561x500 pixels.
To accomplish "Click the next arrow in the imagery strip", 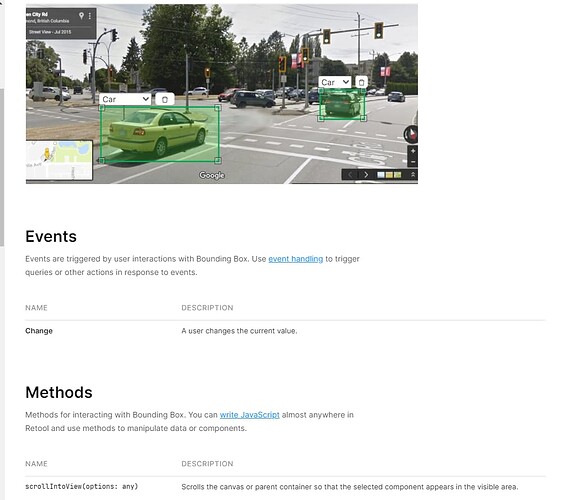I will pos(366,175).
